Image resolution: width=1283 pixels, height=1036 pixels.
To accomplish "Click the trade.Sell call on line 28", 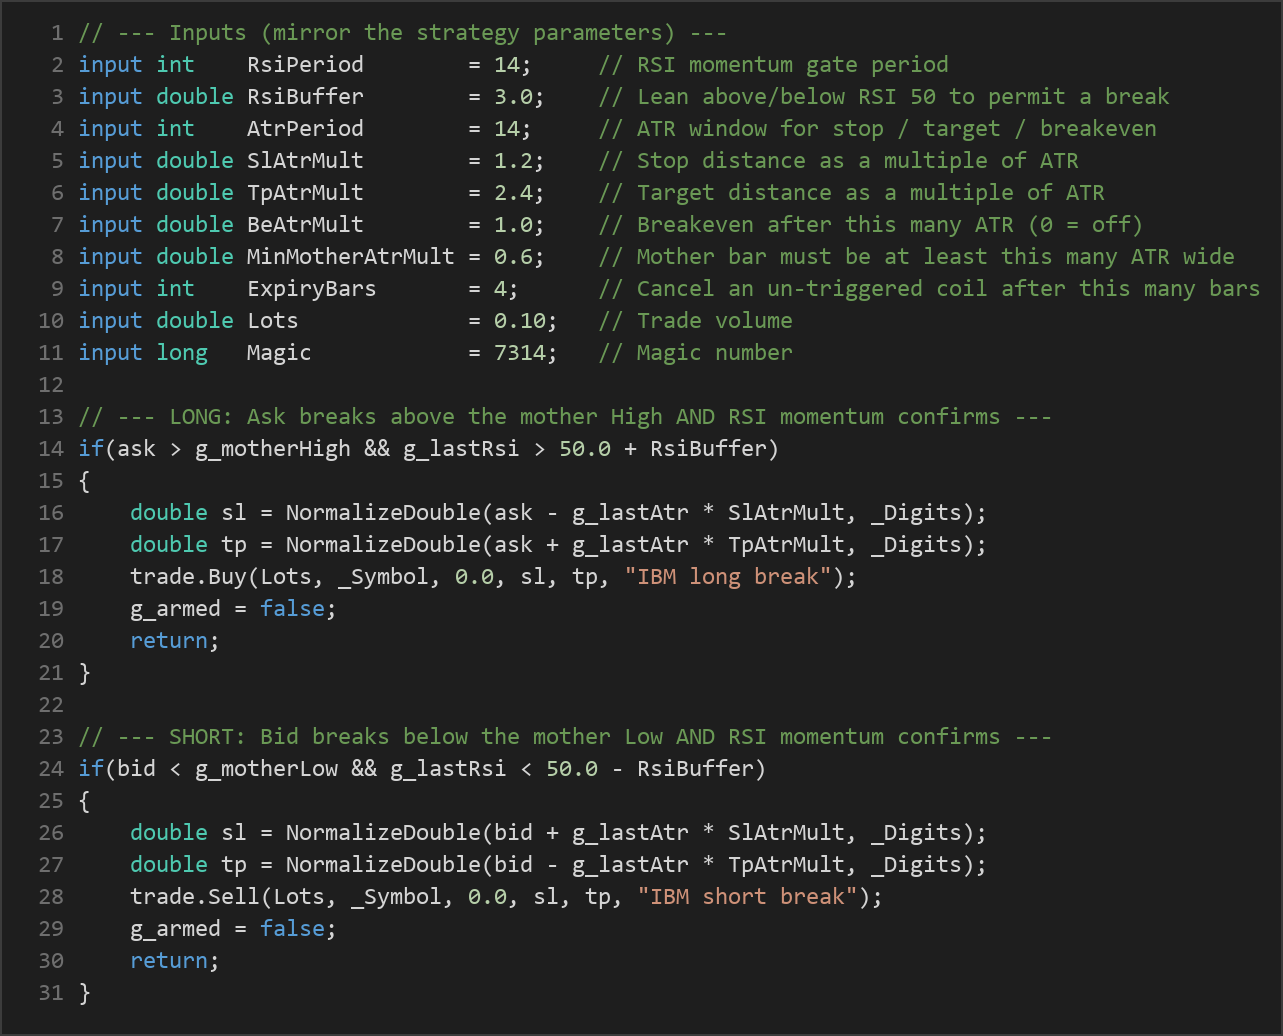I will coord(507,897).
